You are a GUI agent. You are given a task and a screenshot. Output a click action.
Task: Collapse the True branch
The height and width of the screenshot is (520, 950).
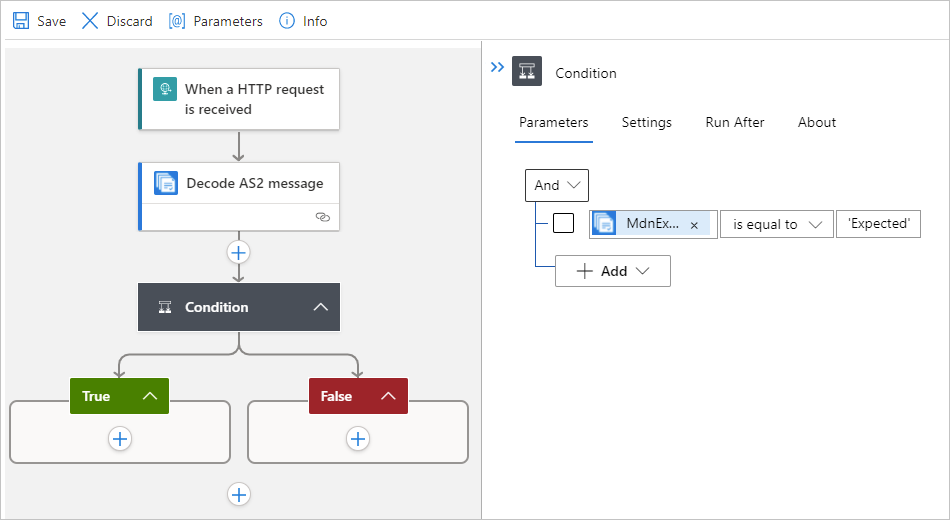pos(150,396)
